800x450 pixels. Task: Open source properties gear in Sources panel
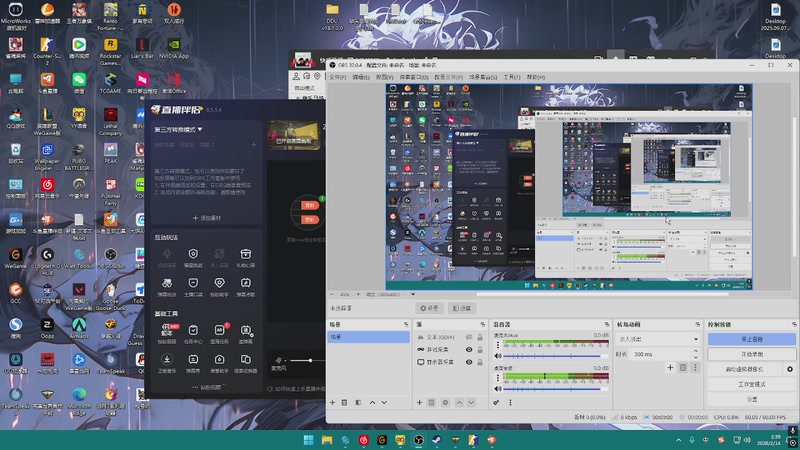click(x=445, y=403)
